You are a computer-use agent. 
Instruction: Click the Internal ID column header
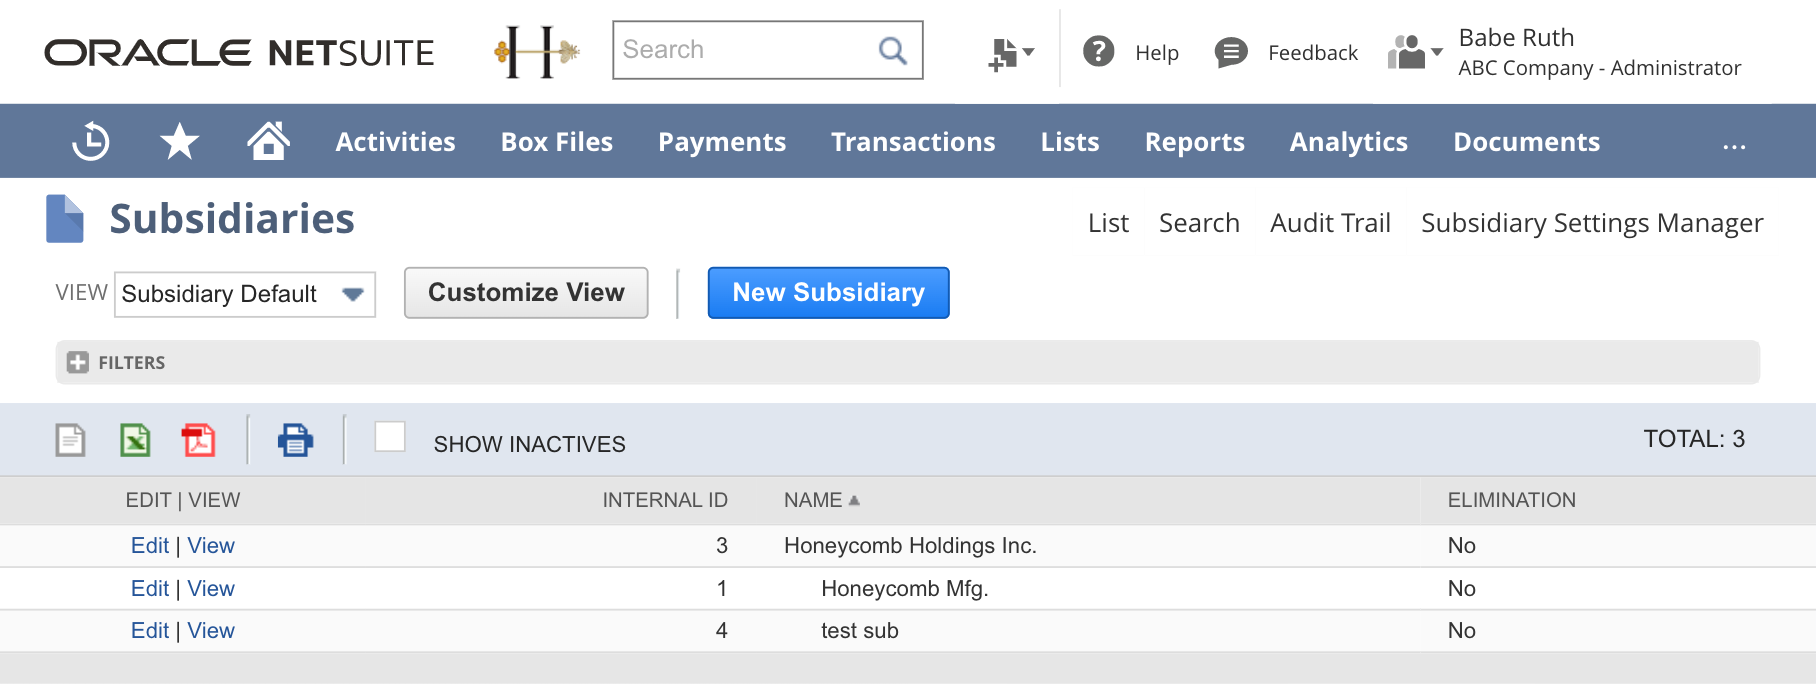click(x=665, y=500)
